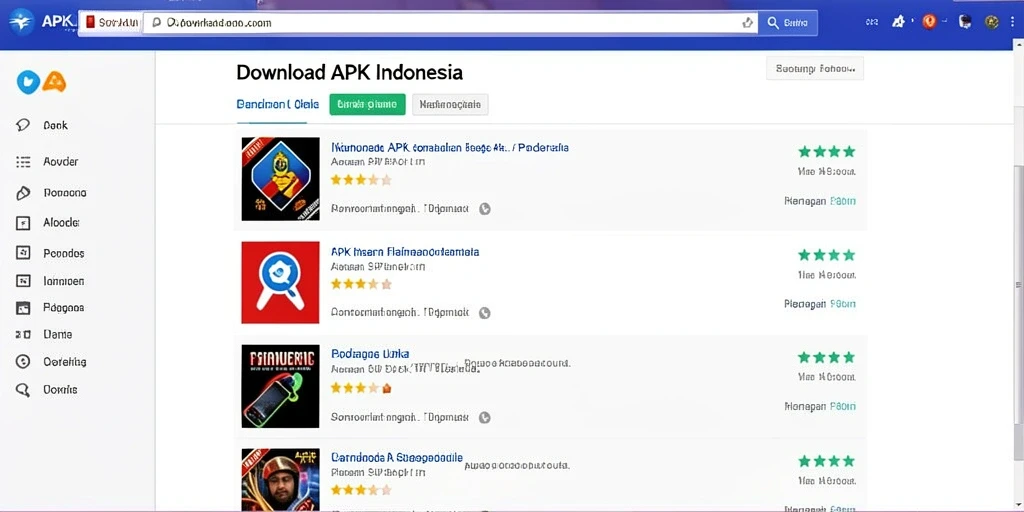
Task: Open the three-dot menu in header
Action: coord(1012,22)
